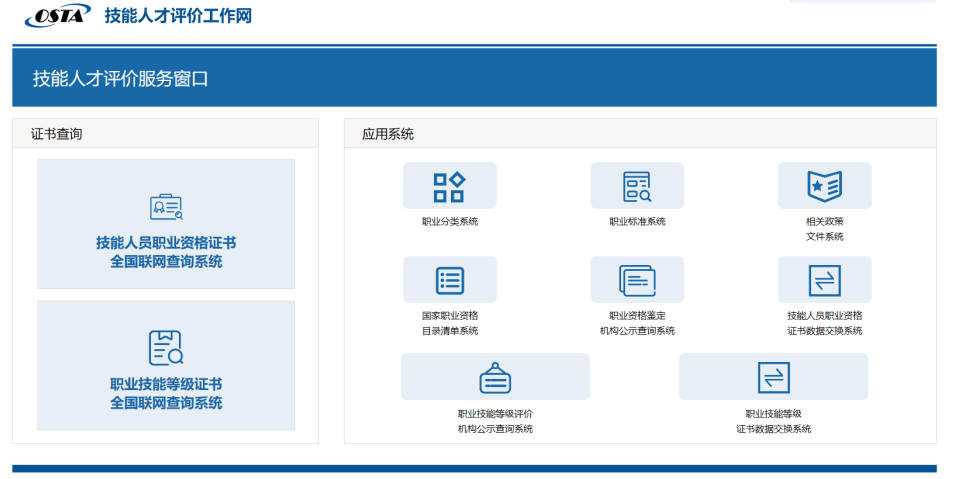Open the 职业分类系统 grid icon

click(x=450, y=186)
